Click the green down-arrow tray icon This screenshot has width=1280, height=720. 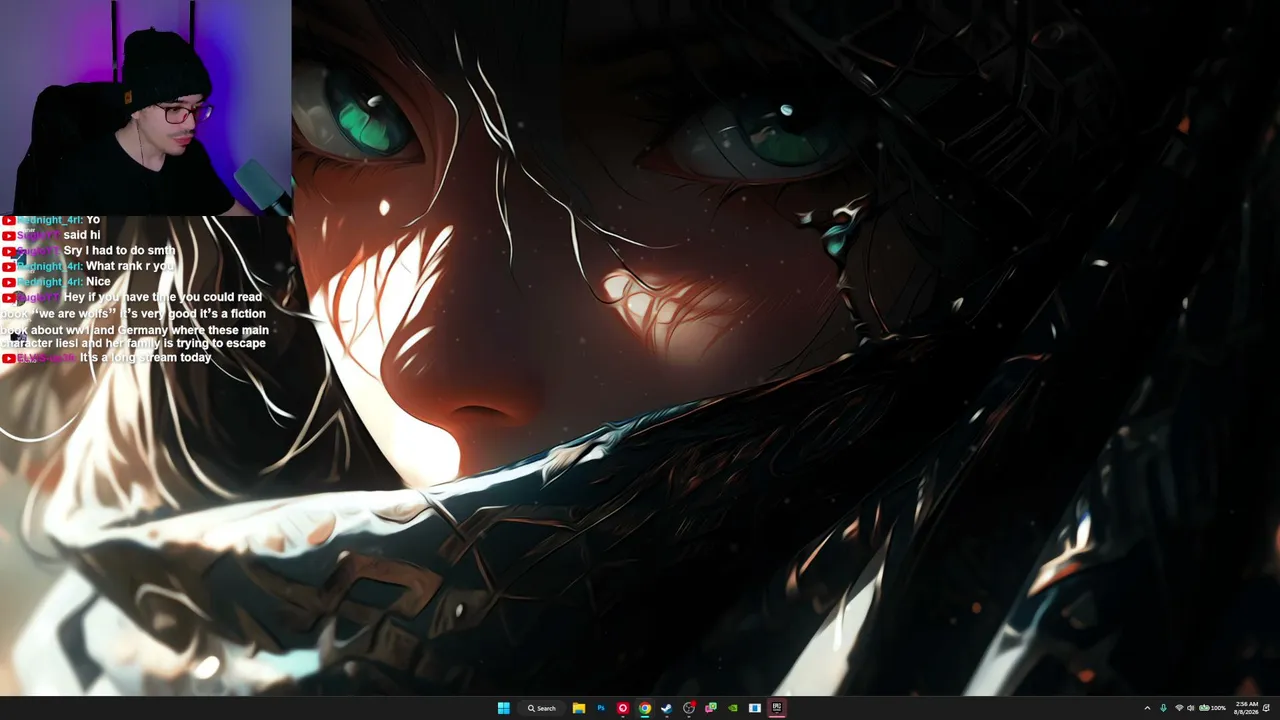tap(1163, 708)
